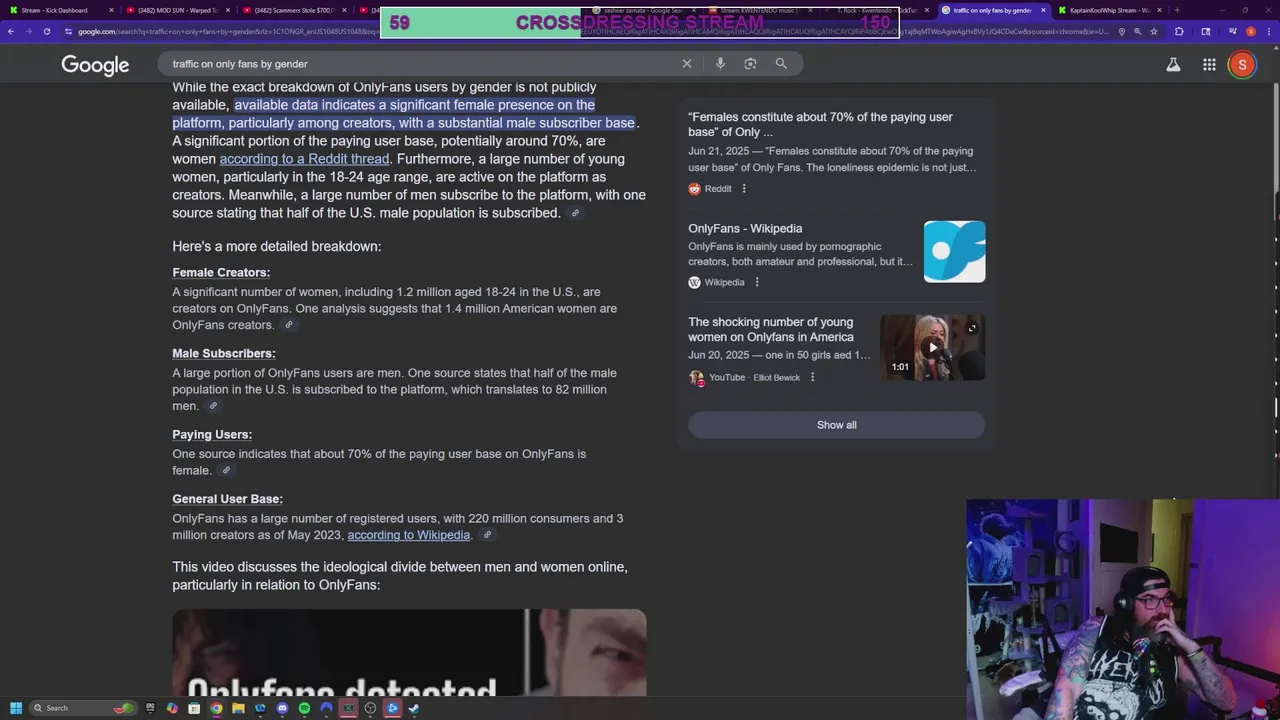Image resolution: width=1280 pixels, height=720 pixels.
Task: Open source link after first overview paragraph
Action: (x=575, y=213)
